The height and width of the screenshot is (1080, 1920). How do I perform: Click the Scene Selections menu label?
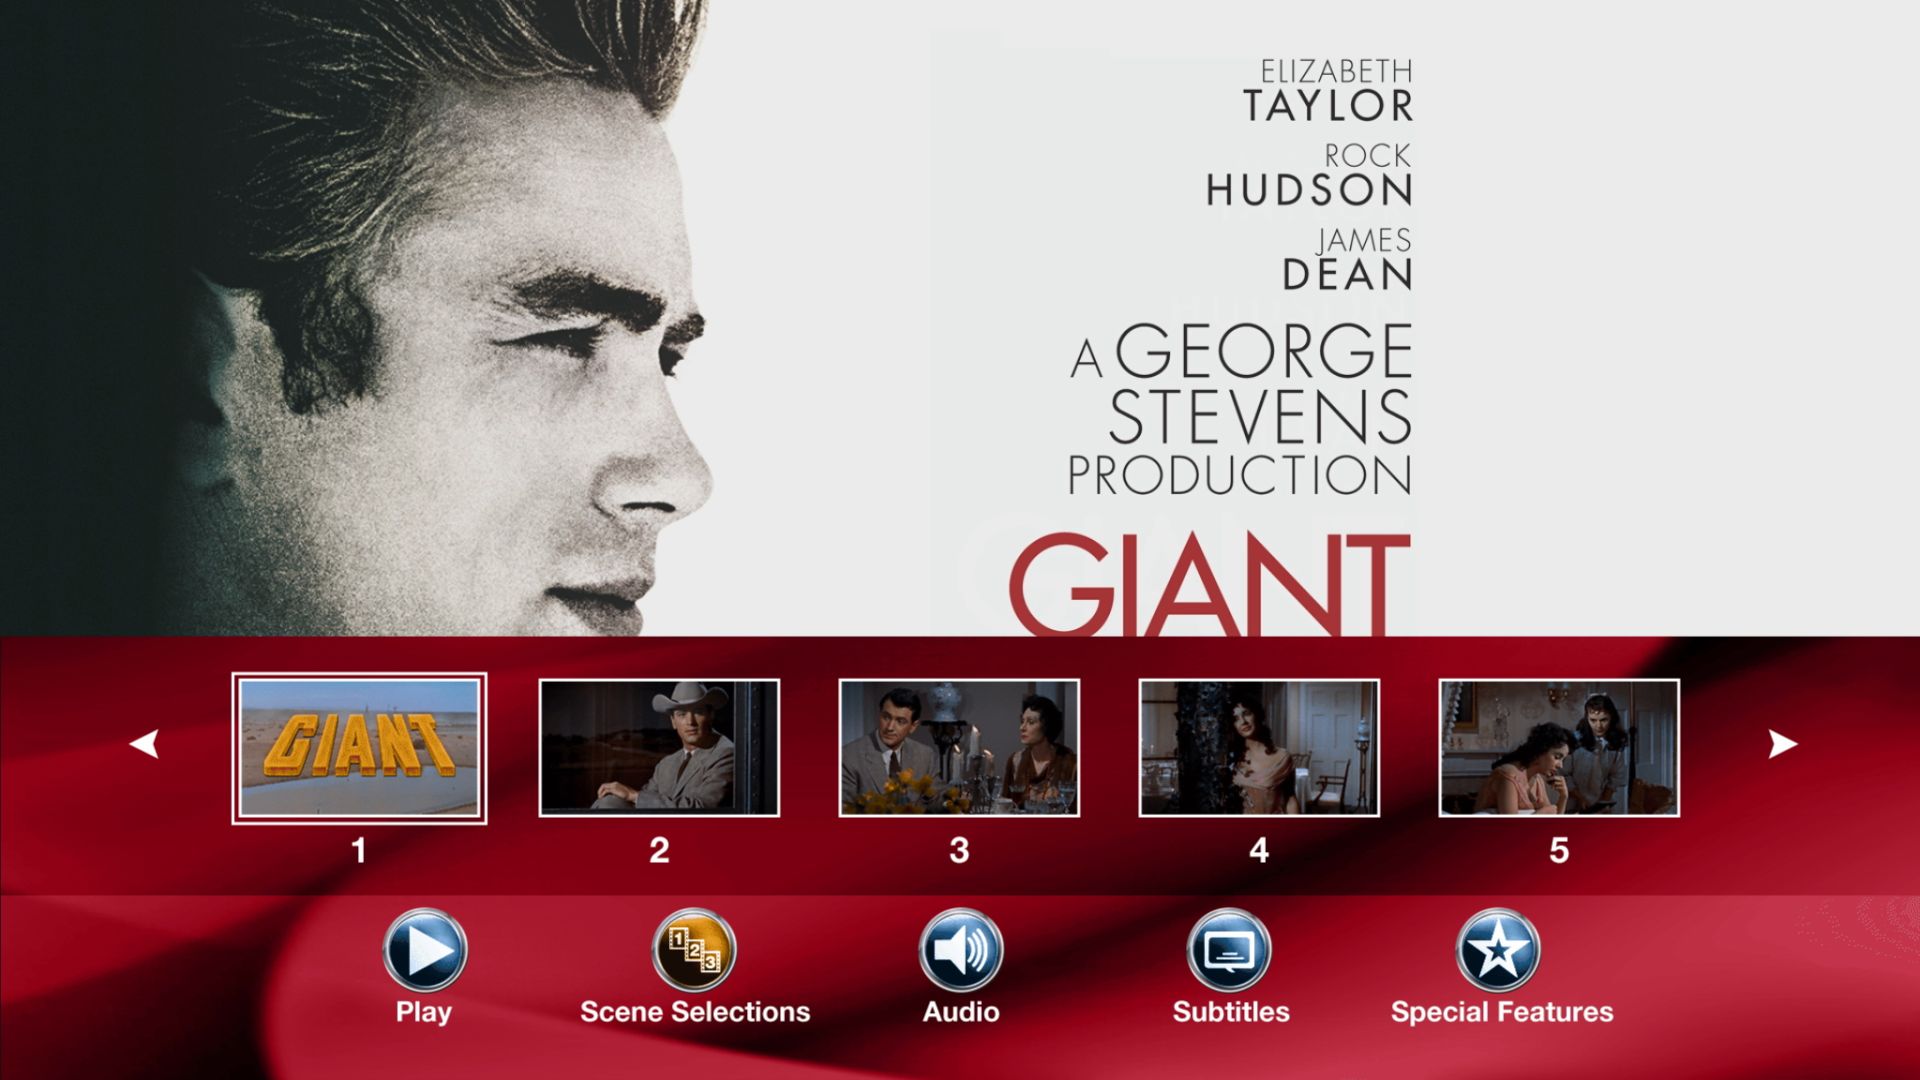point(695,1012)
